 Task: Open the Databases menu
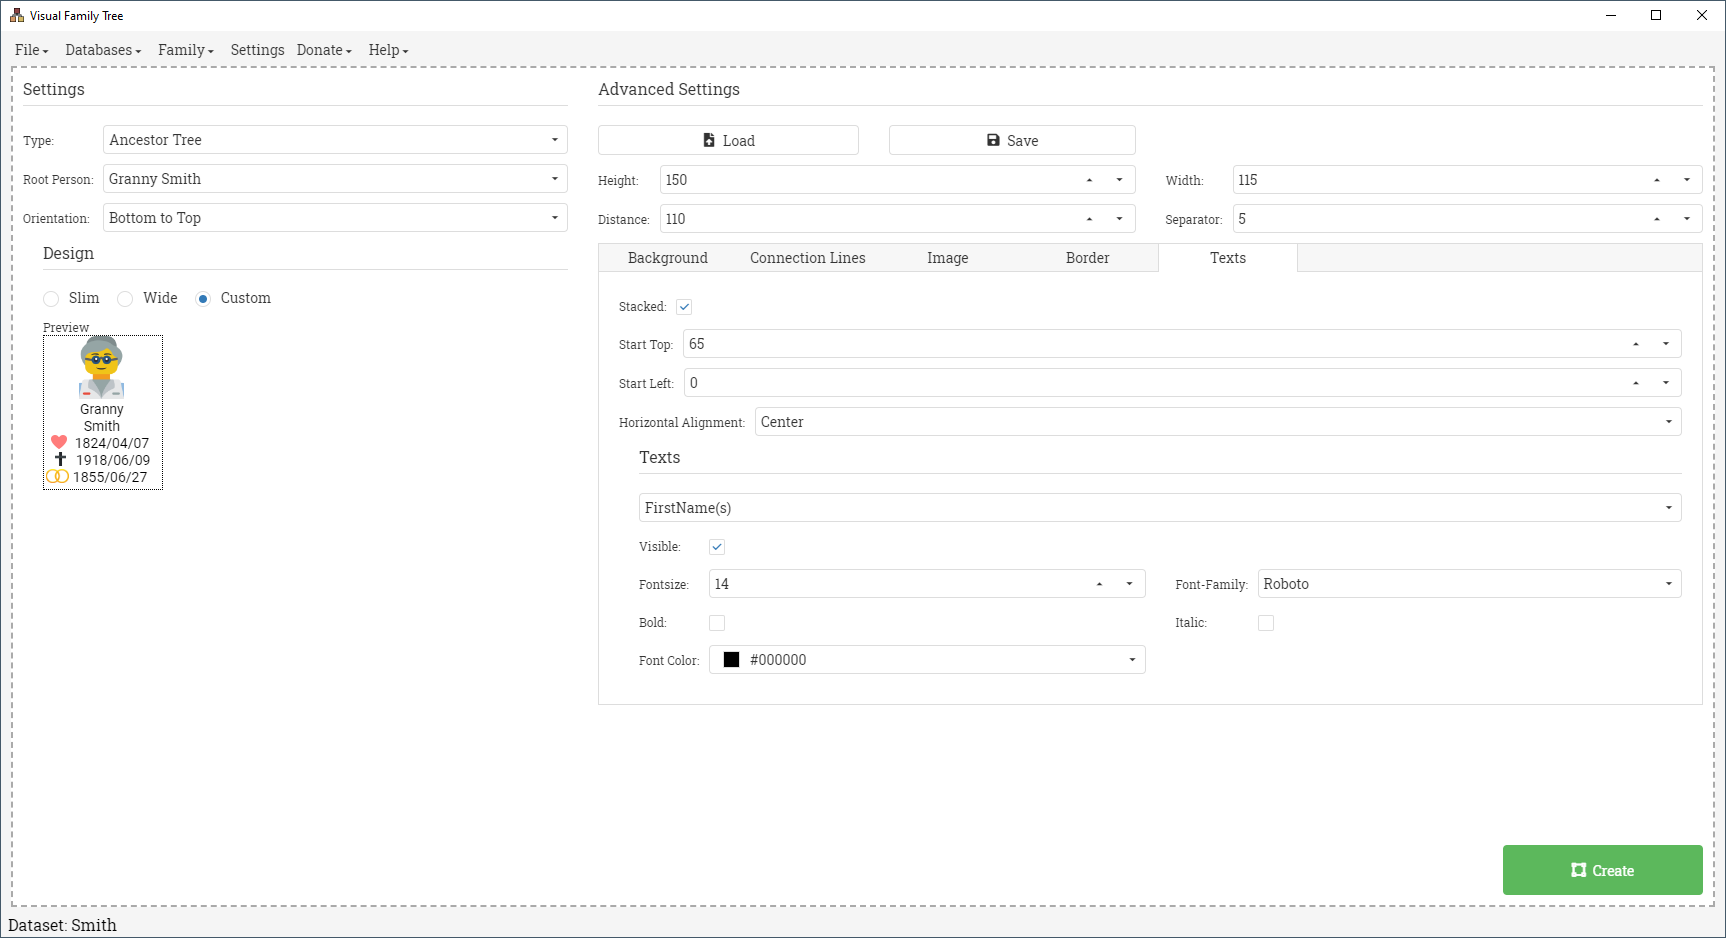(103, 50)
